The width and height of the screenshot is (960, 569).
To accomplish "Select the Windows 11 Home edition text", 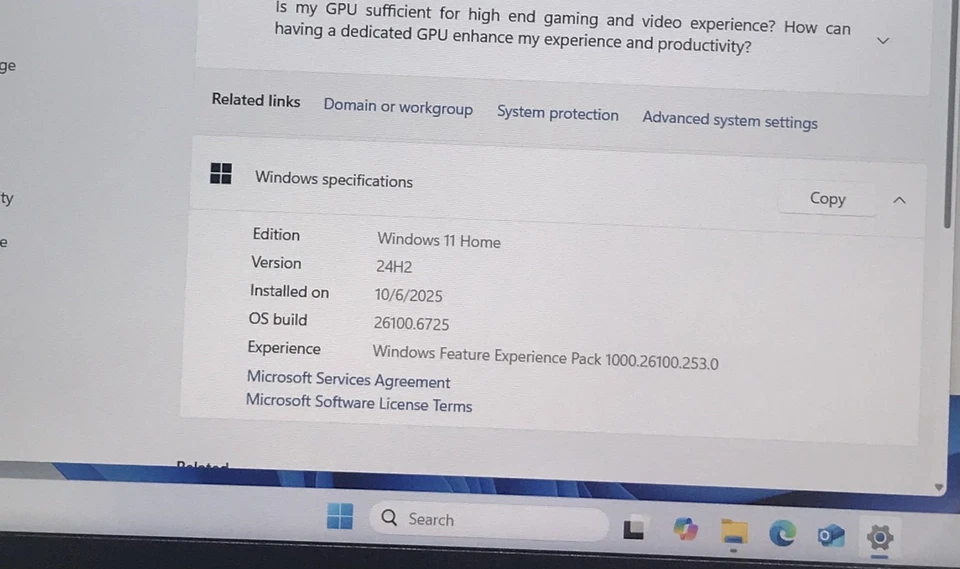I will (438, 240).
